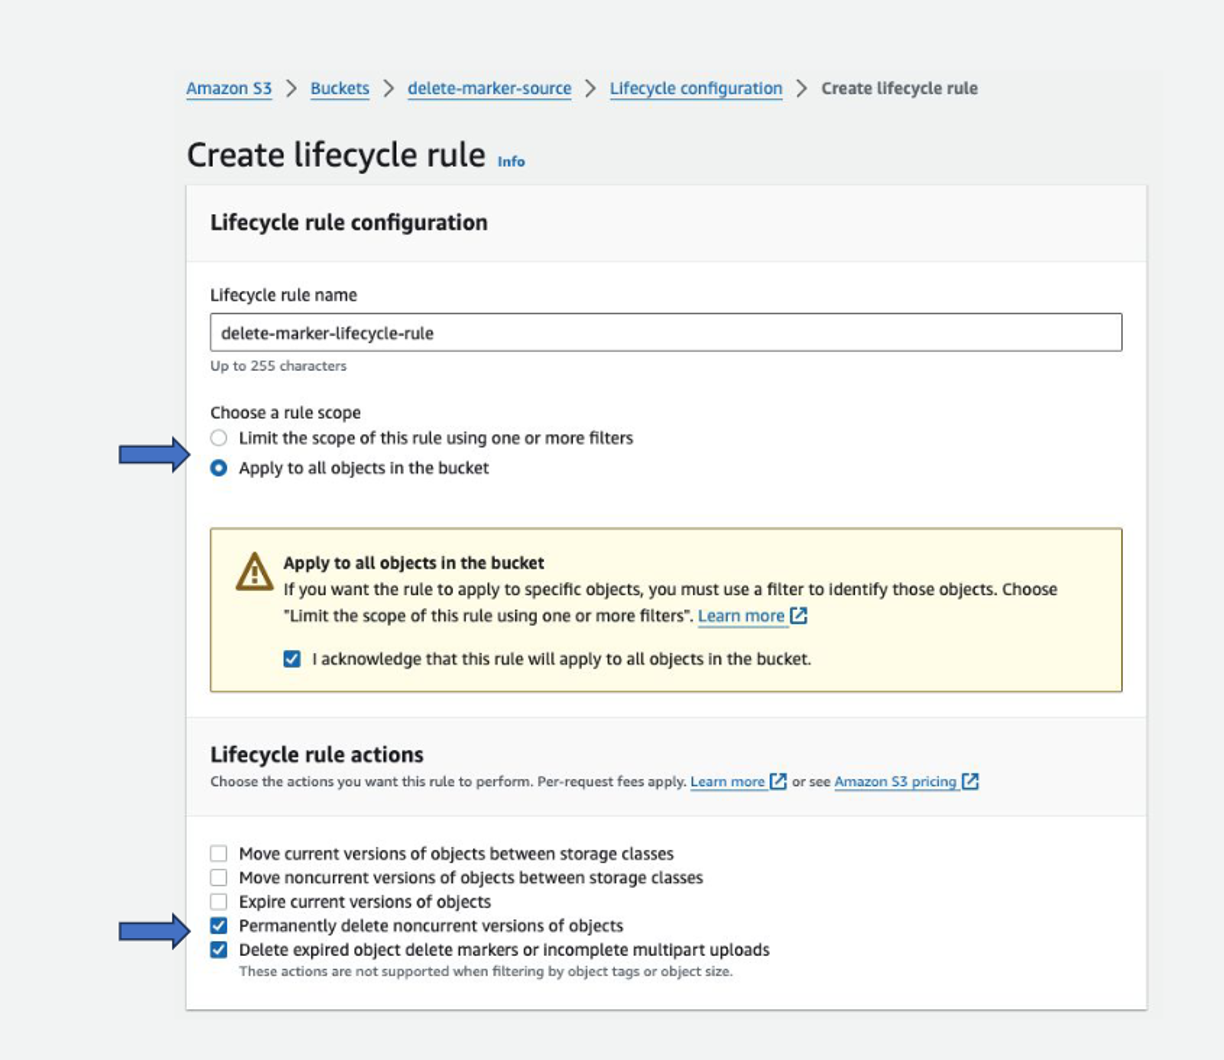Viewport: 1224px width, 1060px height.
Task: Select "Apply to all objects in the bucket"
Action: pos(218,466)
